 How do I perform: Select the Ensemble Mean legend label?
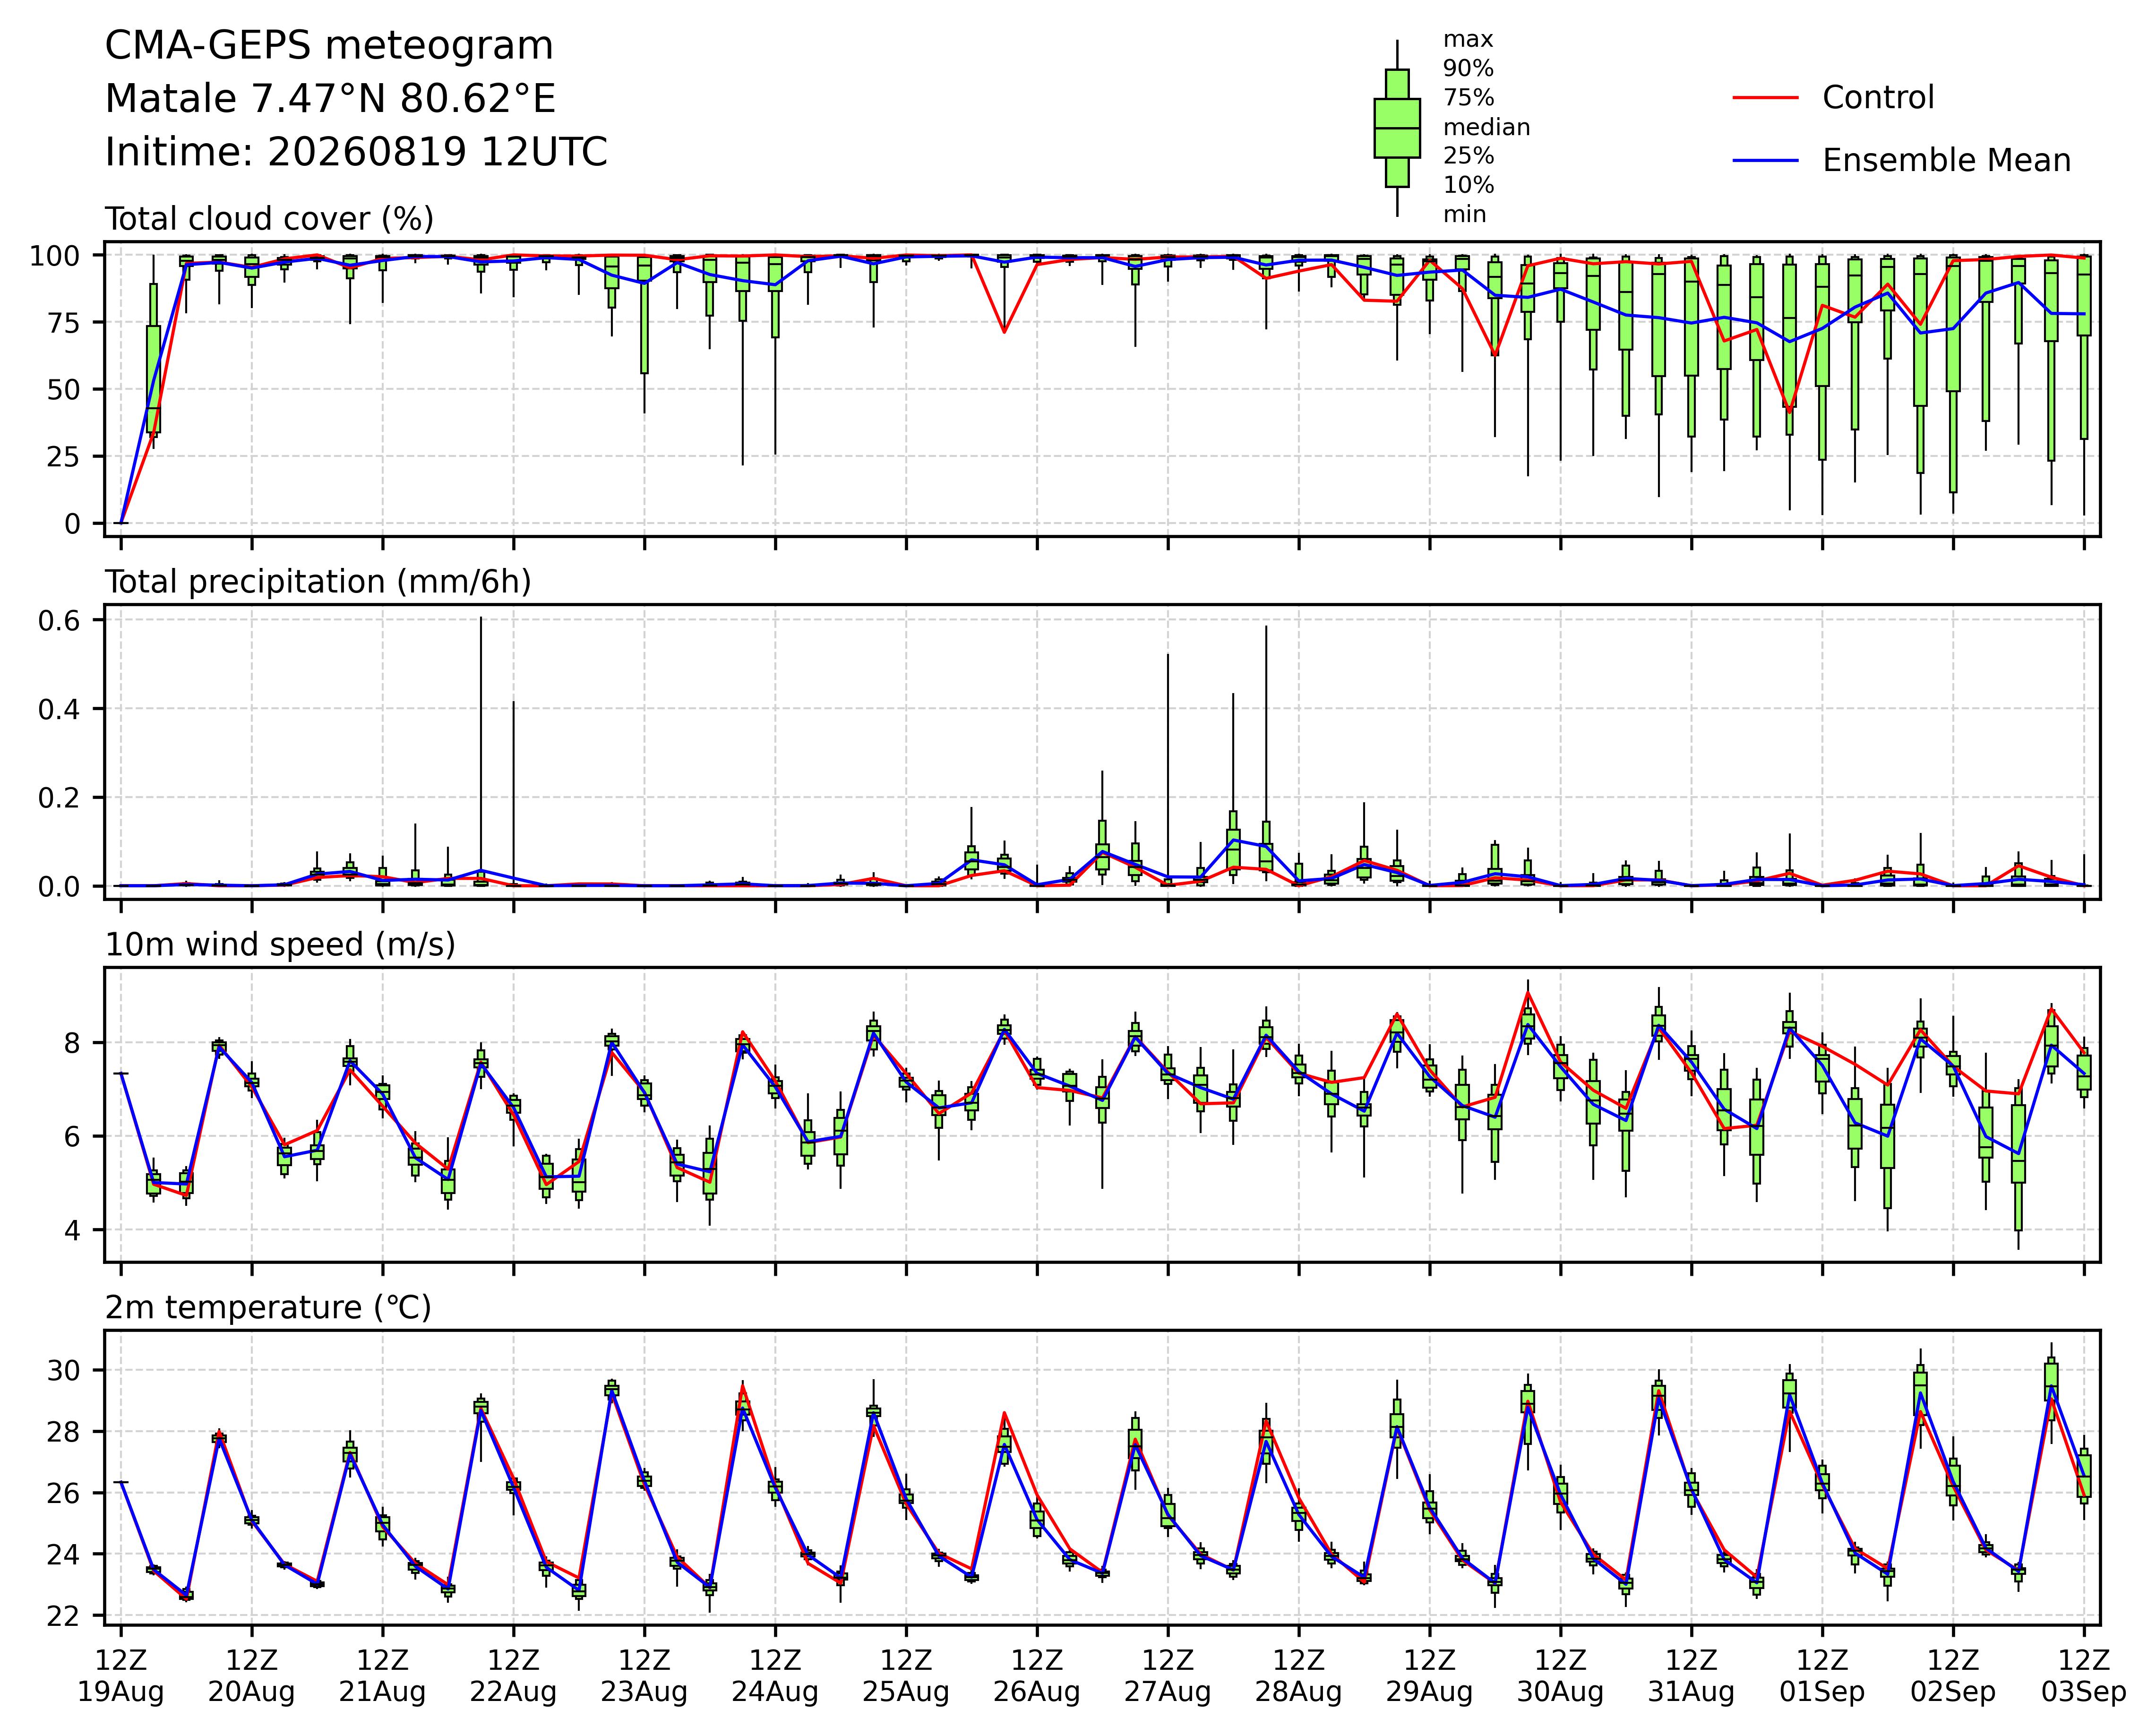1946,161
